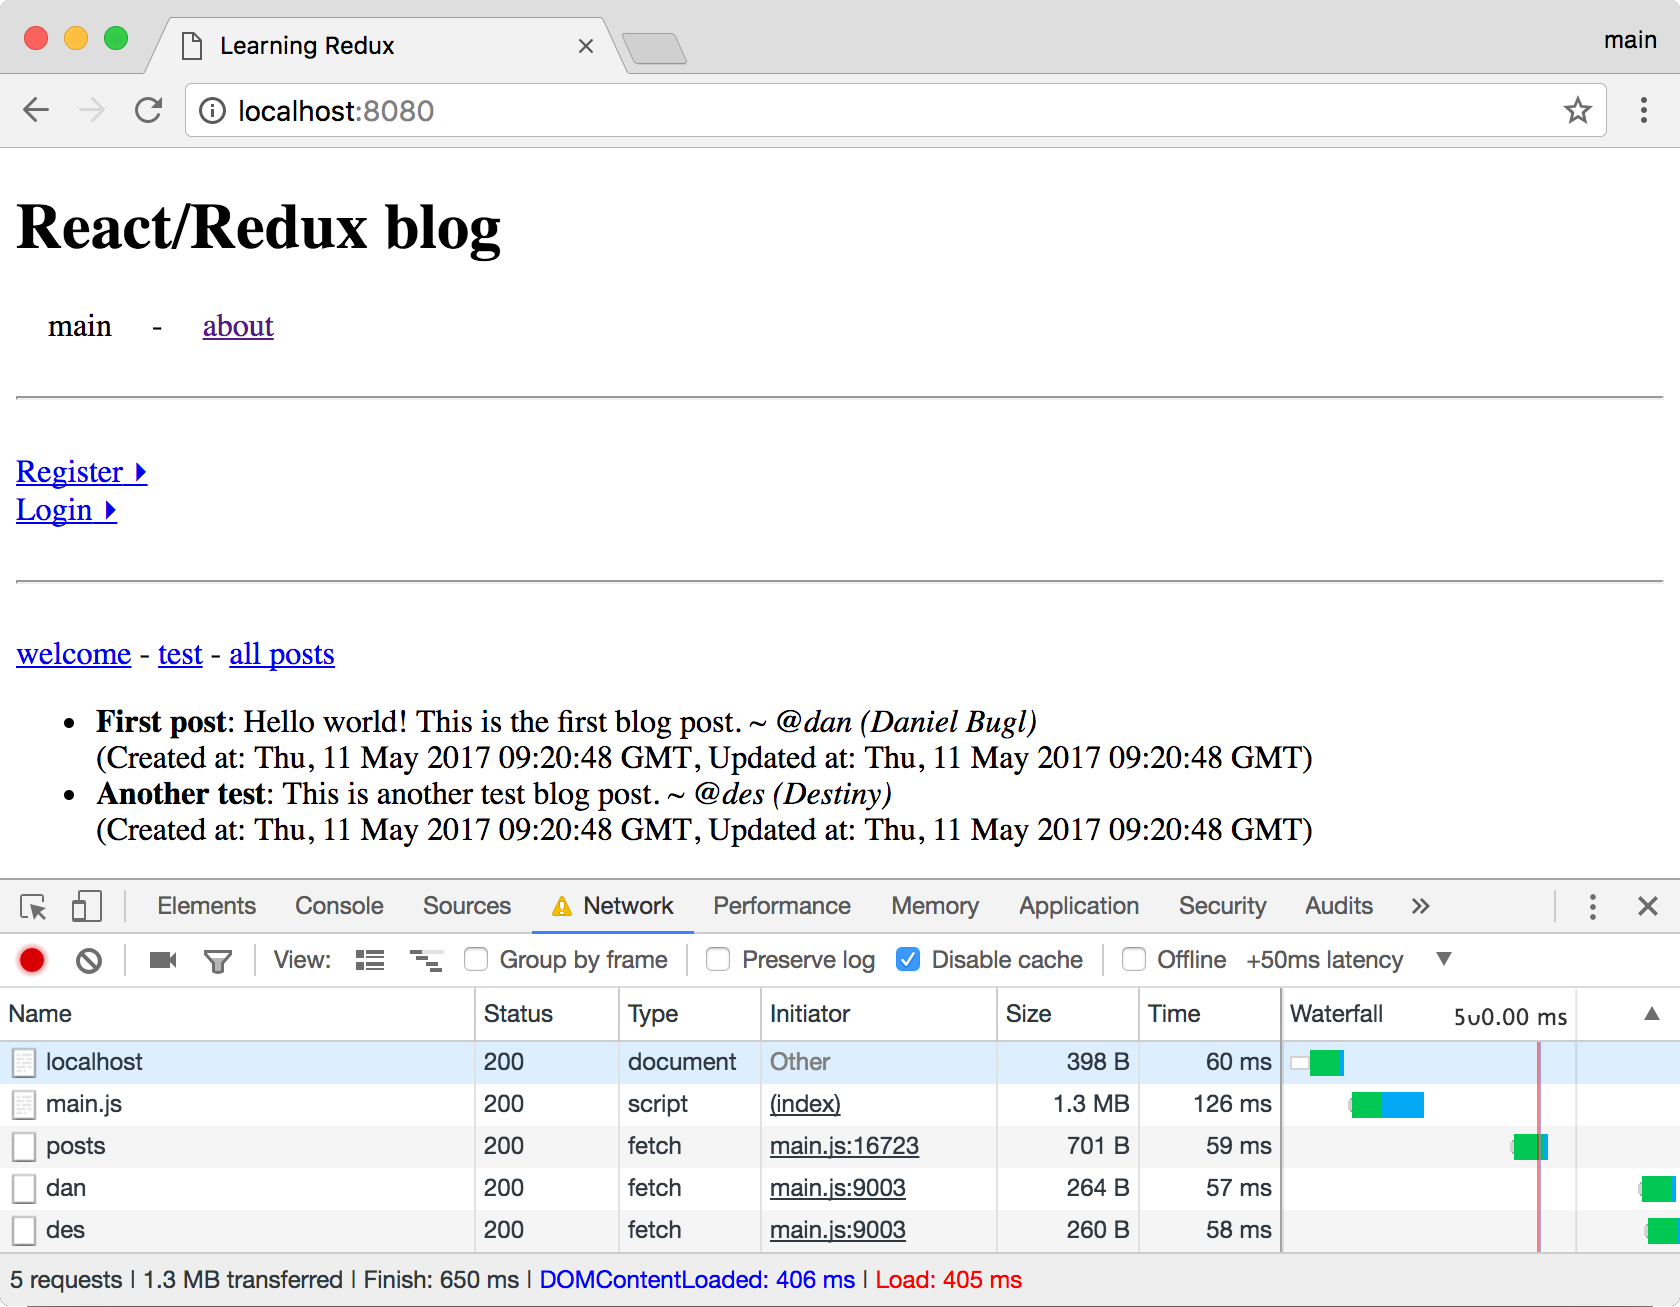
Task: Sort waterfall using the triangle arrow
Action: (1652, 1013)
